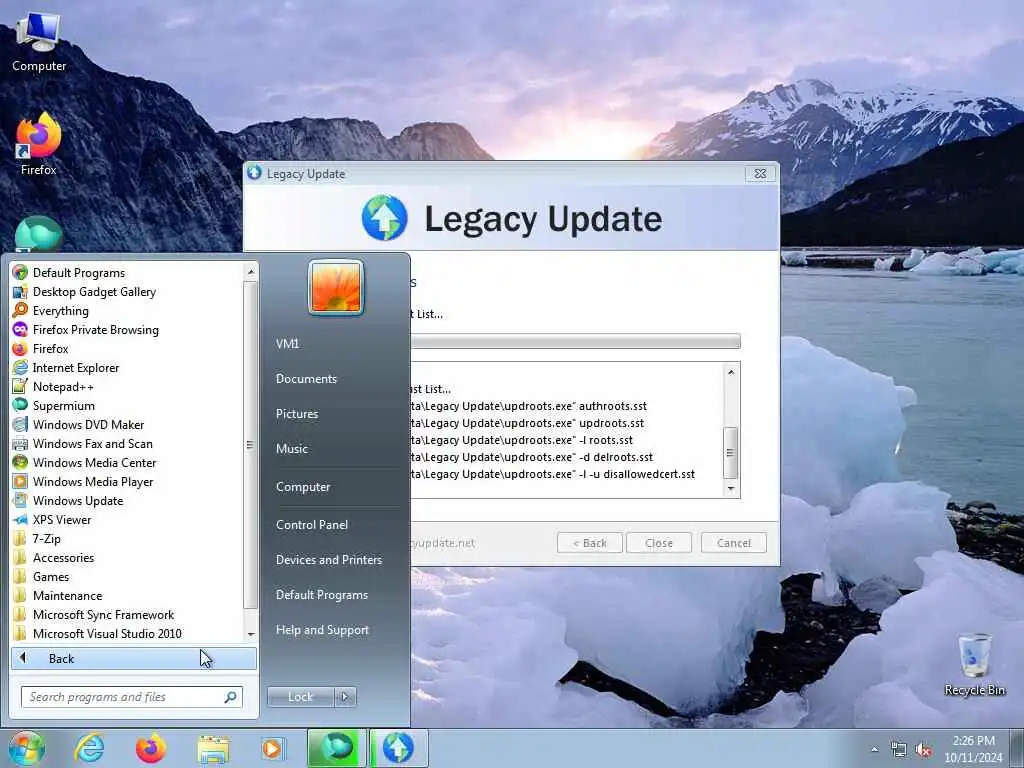Click the Start orb button

coord(26,748)
